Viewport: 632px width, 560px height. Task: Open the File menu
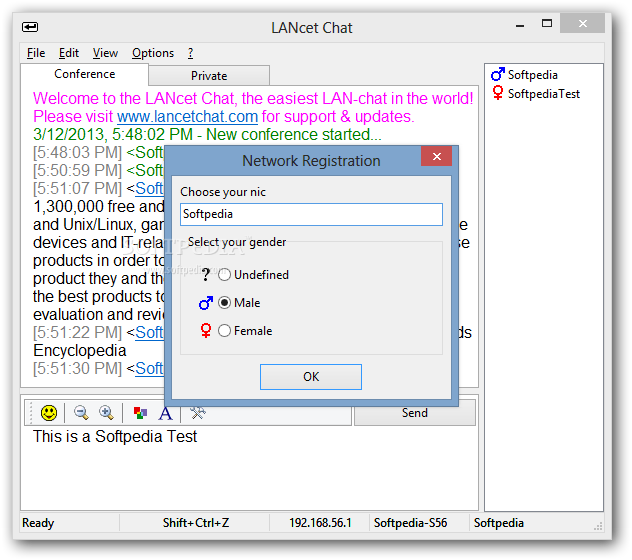(36, 53)
